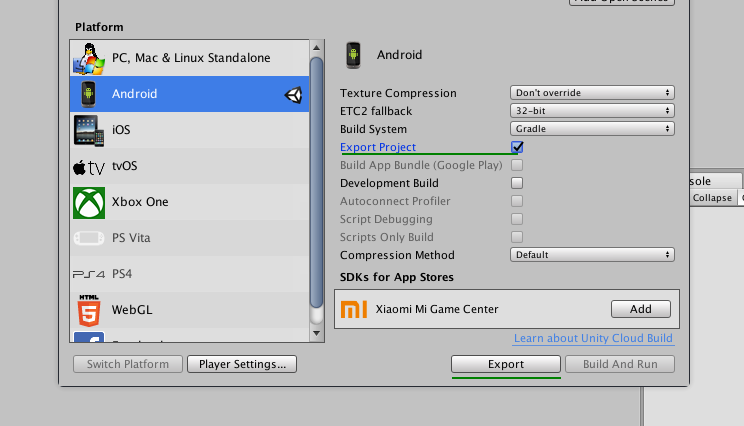Viewport: 744px width, 426px height.
Task: Open the Build System Gradle dropdown
Action: coord(592,129)
